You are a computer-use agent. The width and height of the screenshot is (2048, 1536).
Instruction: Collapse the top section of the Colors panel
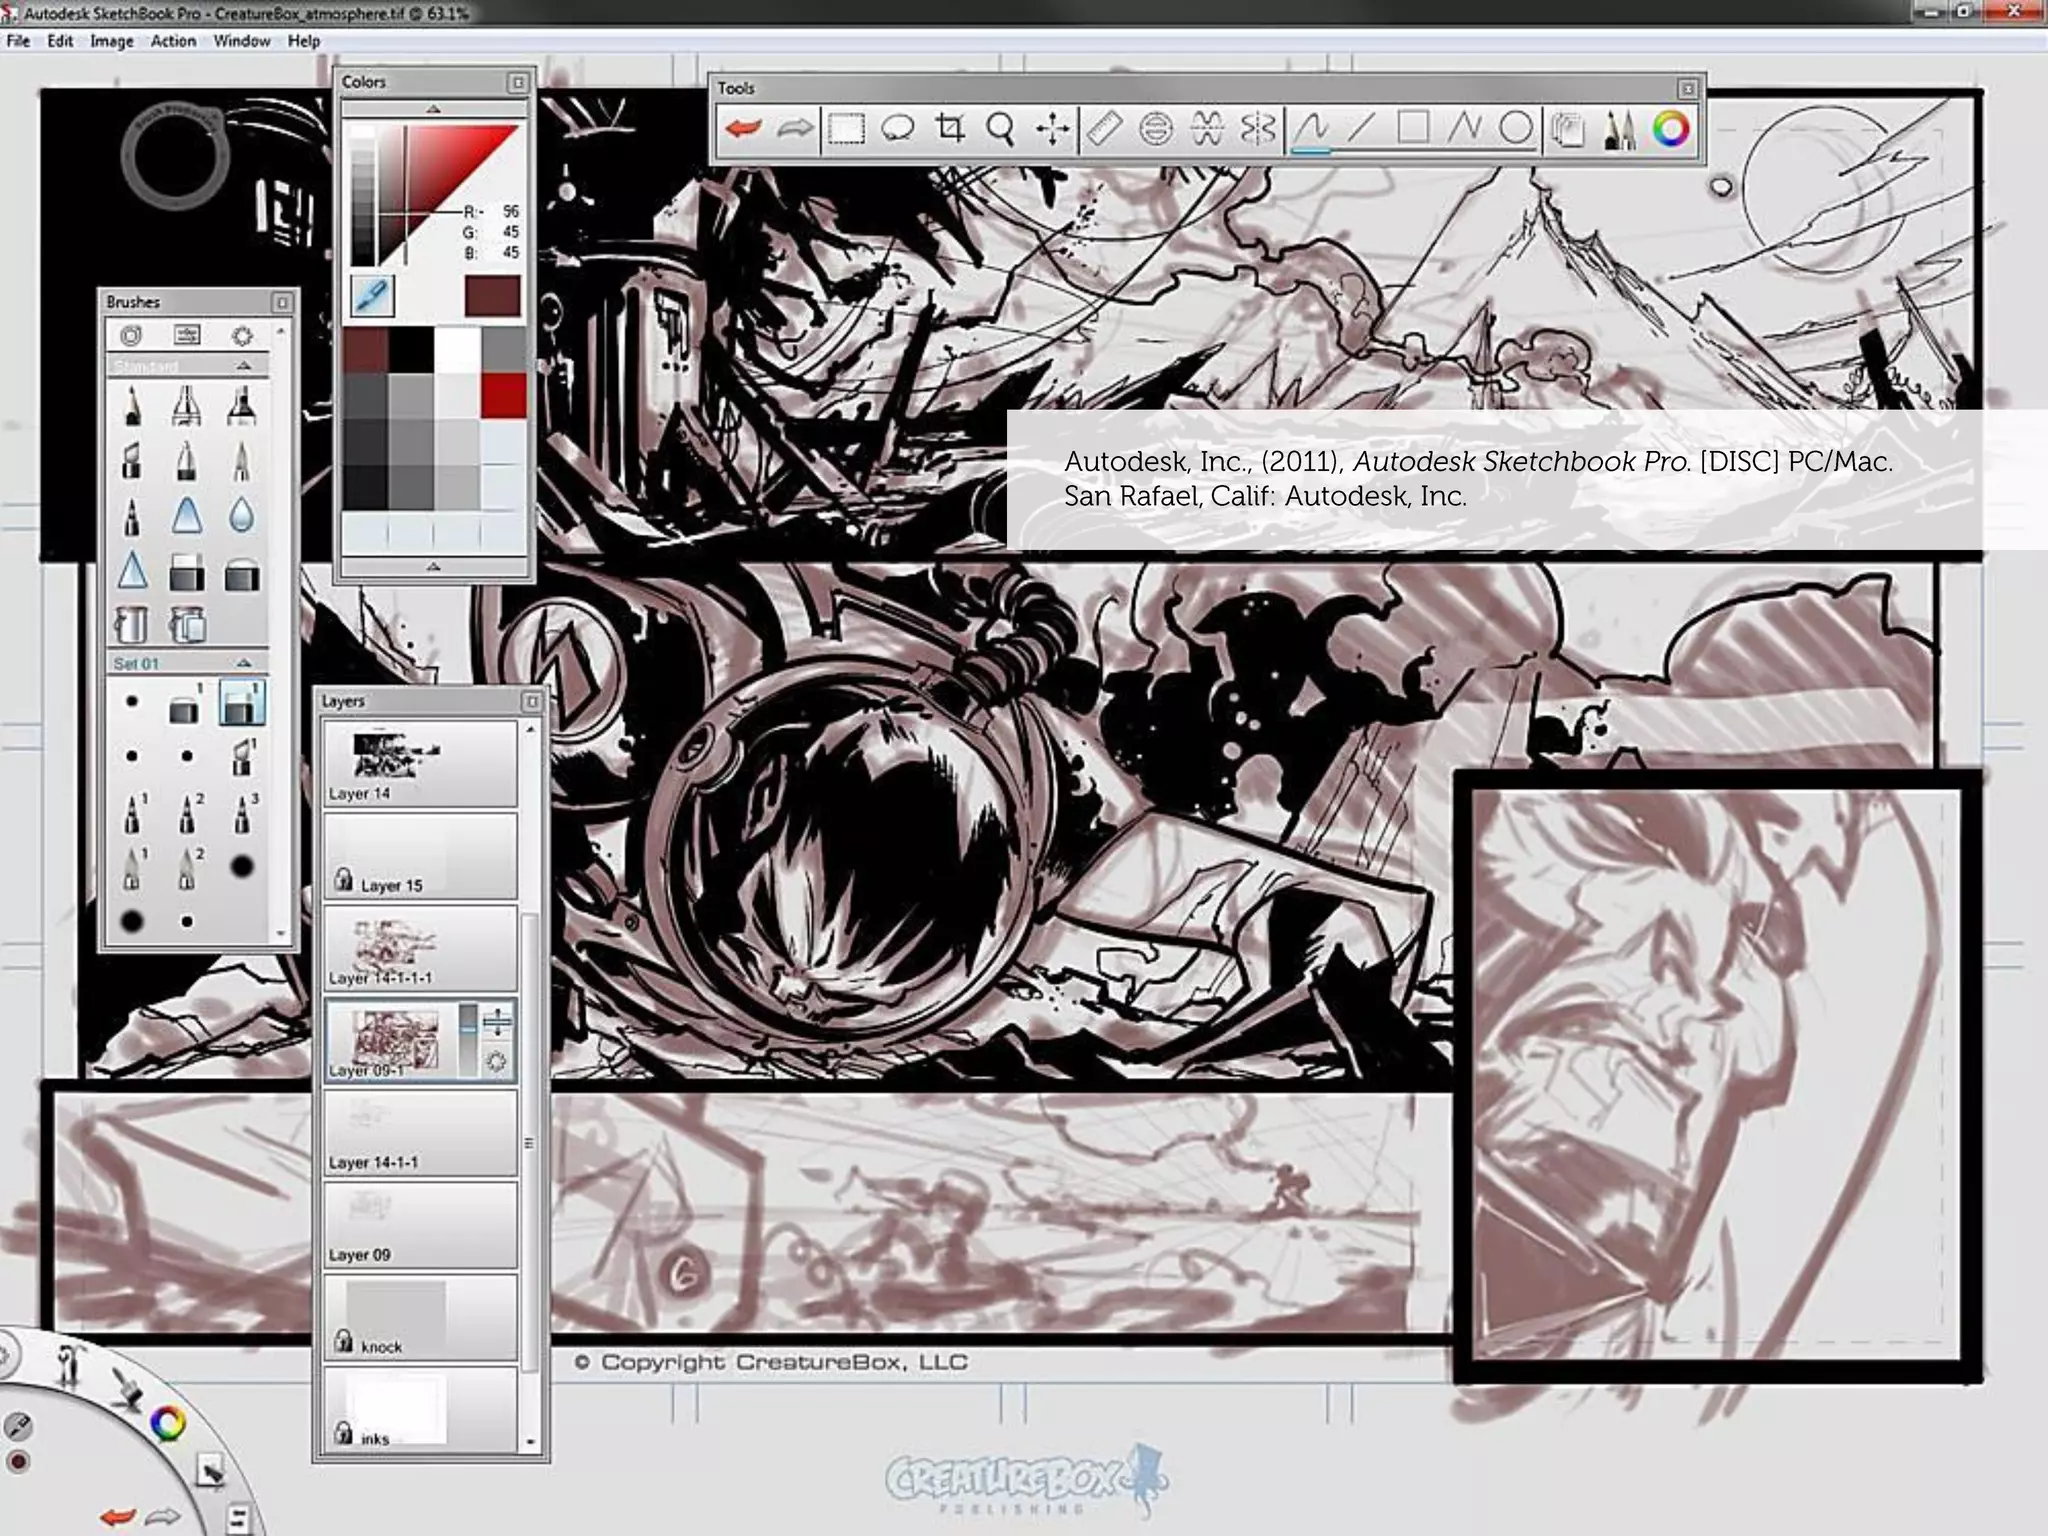point(433,108)
